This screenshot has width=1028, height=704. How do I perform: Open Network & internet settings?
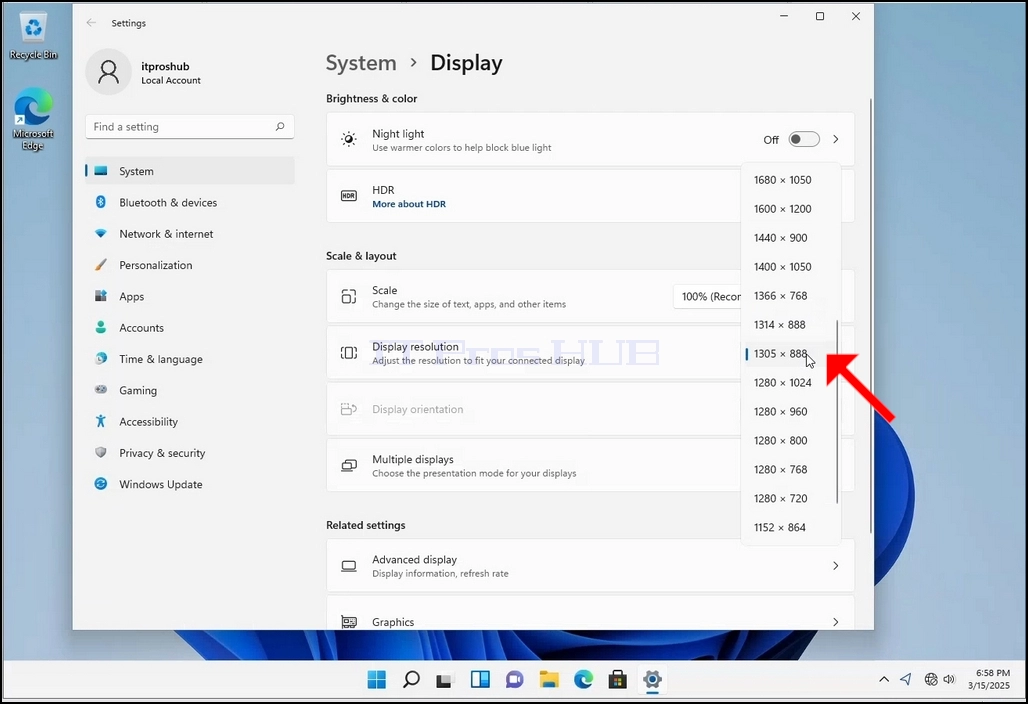pos(190,234)
